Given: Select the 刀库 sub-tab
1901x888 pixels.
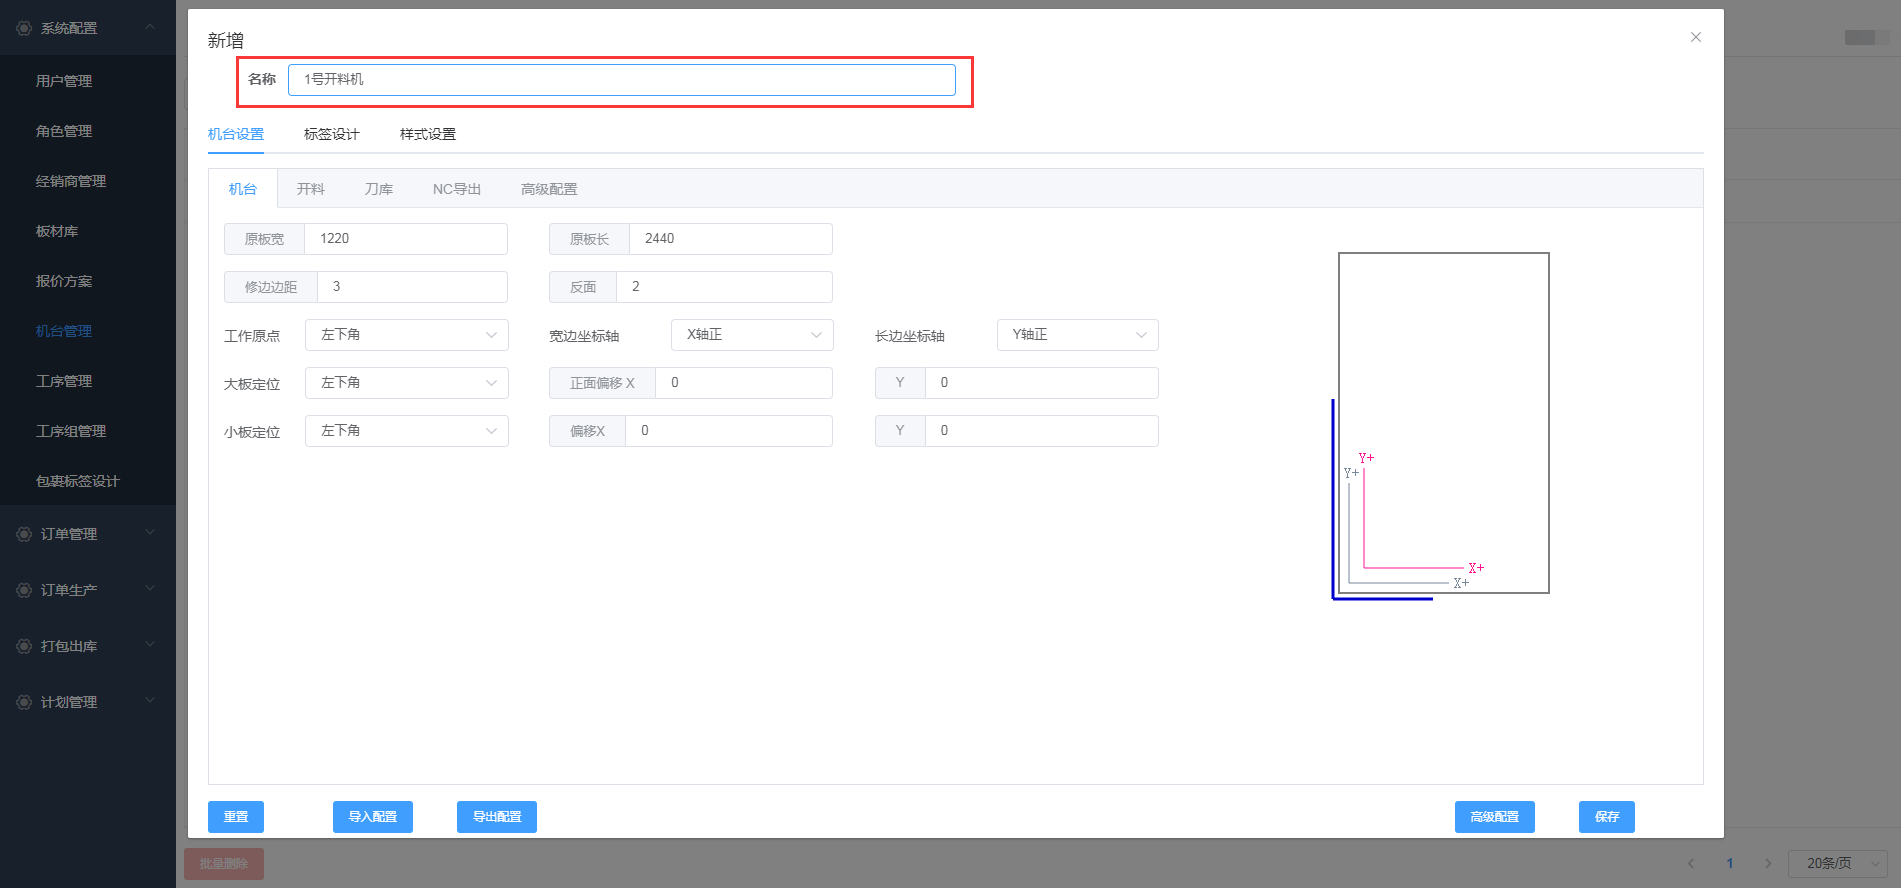Looking at the screenshot, I should coord(378,189).
